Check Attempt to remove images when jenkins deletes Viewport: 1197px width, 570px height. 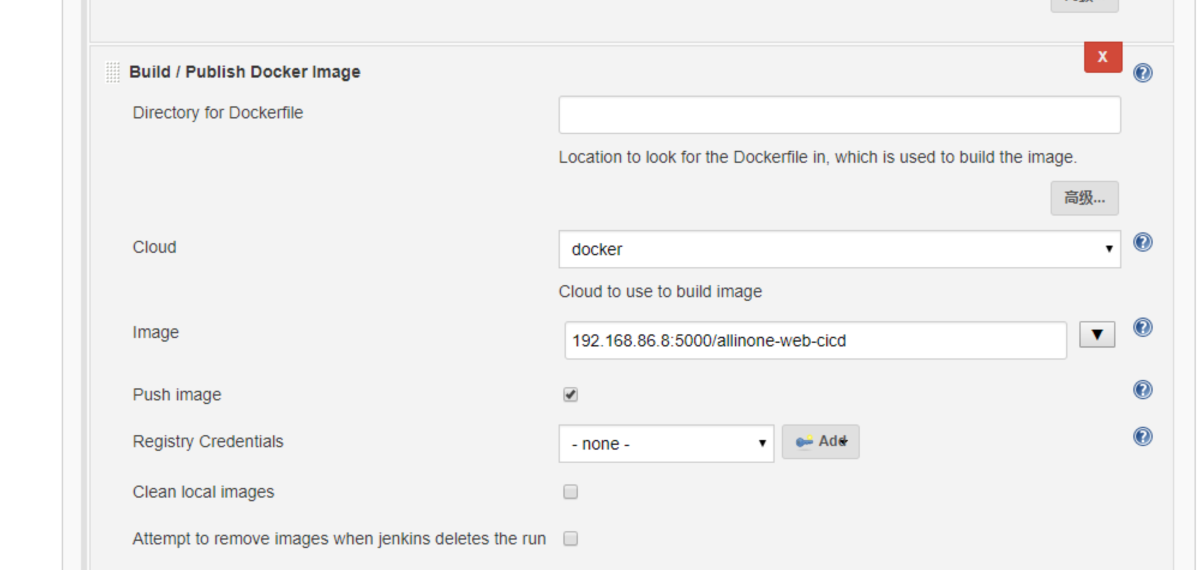(571, 539)
